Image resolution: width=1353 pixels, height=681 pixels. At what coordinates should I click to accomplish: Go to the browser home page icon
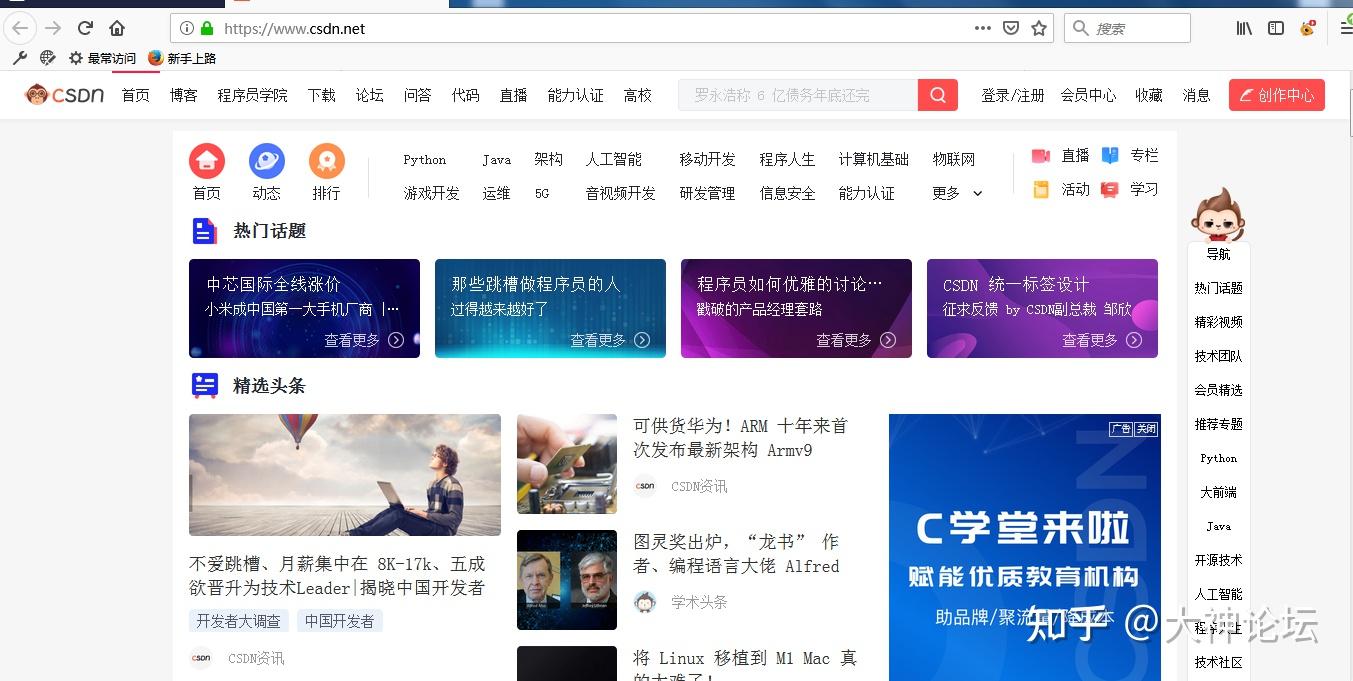tap(117, 28)
